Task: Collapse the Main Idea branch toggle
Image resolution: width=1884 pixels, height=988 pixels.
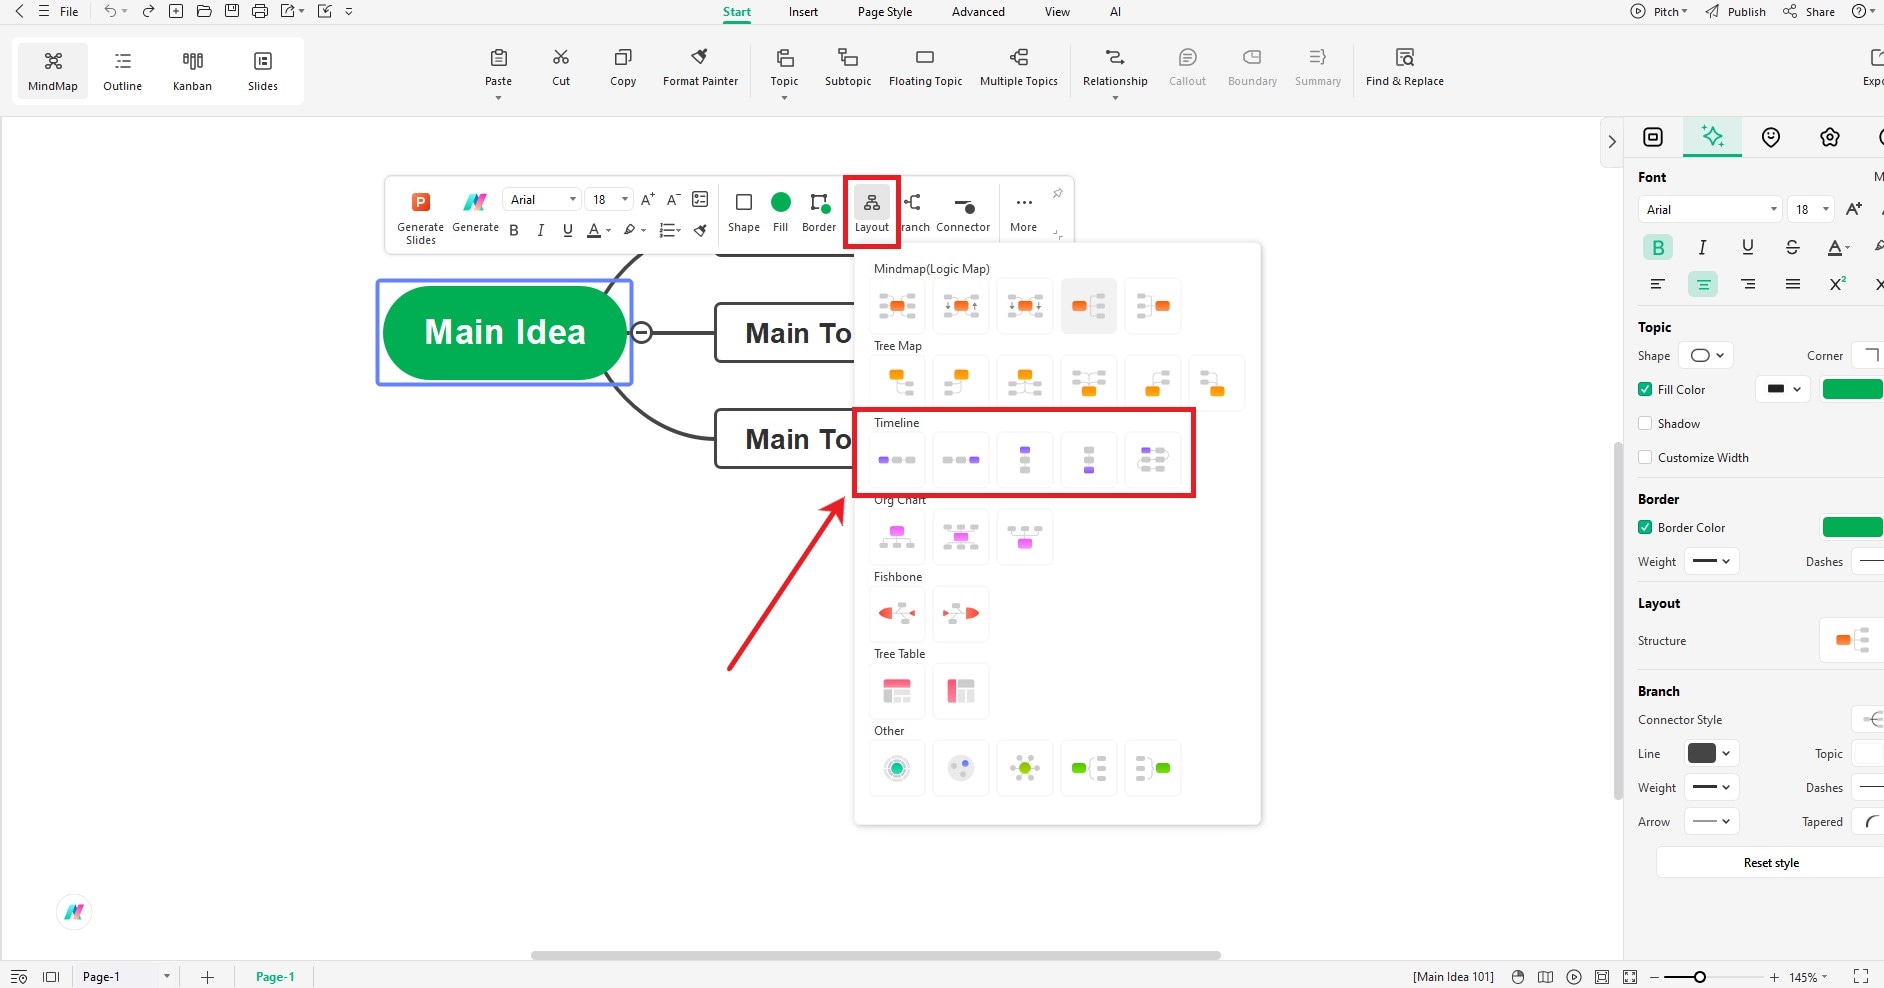Action: point(642,333)
